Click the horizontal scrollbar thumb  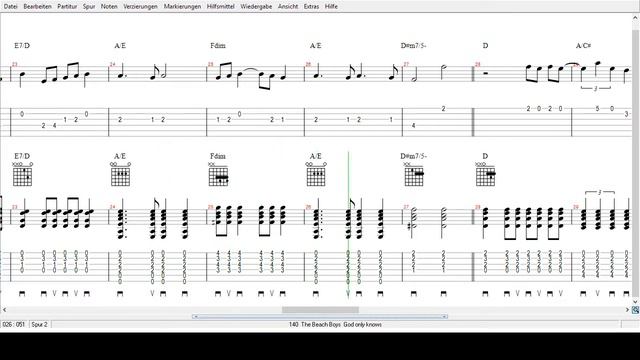coord(320,310)
